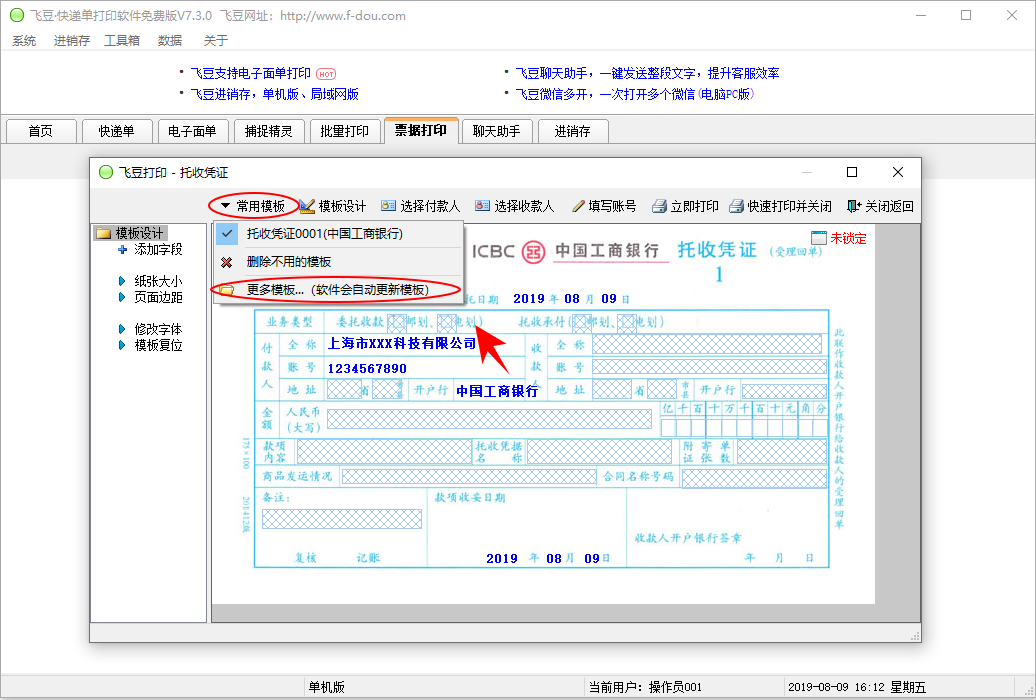Click the 备注 hatched field

tap(342, 519)
